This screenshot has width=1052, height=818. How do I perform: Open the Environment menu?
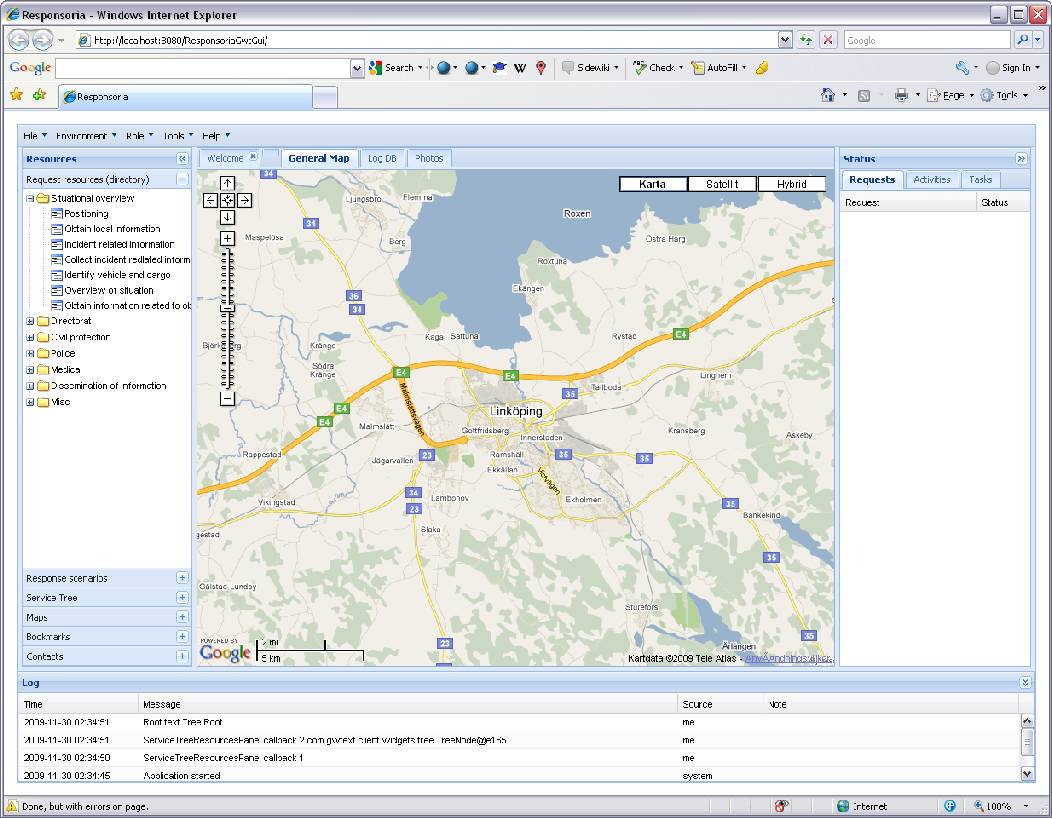86,136
